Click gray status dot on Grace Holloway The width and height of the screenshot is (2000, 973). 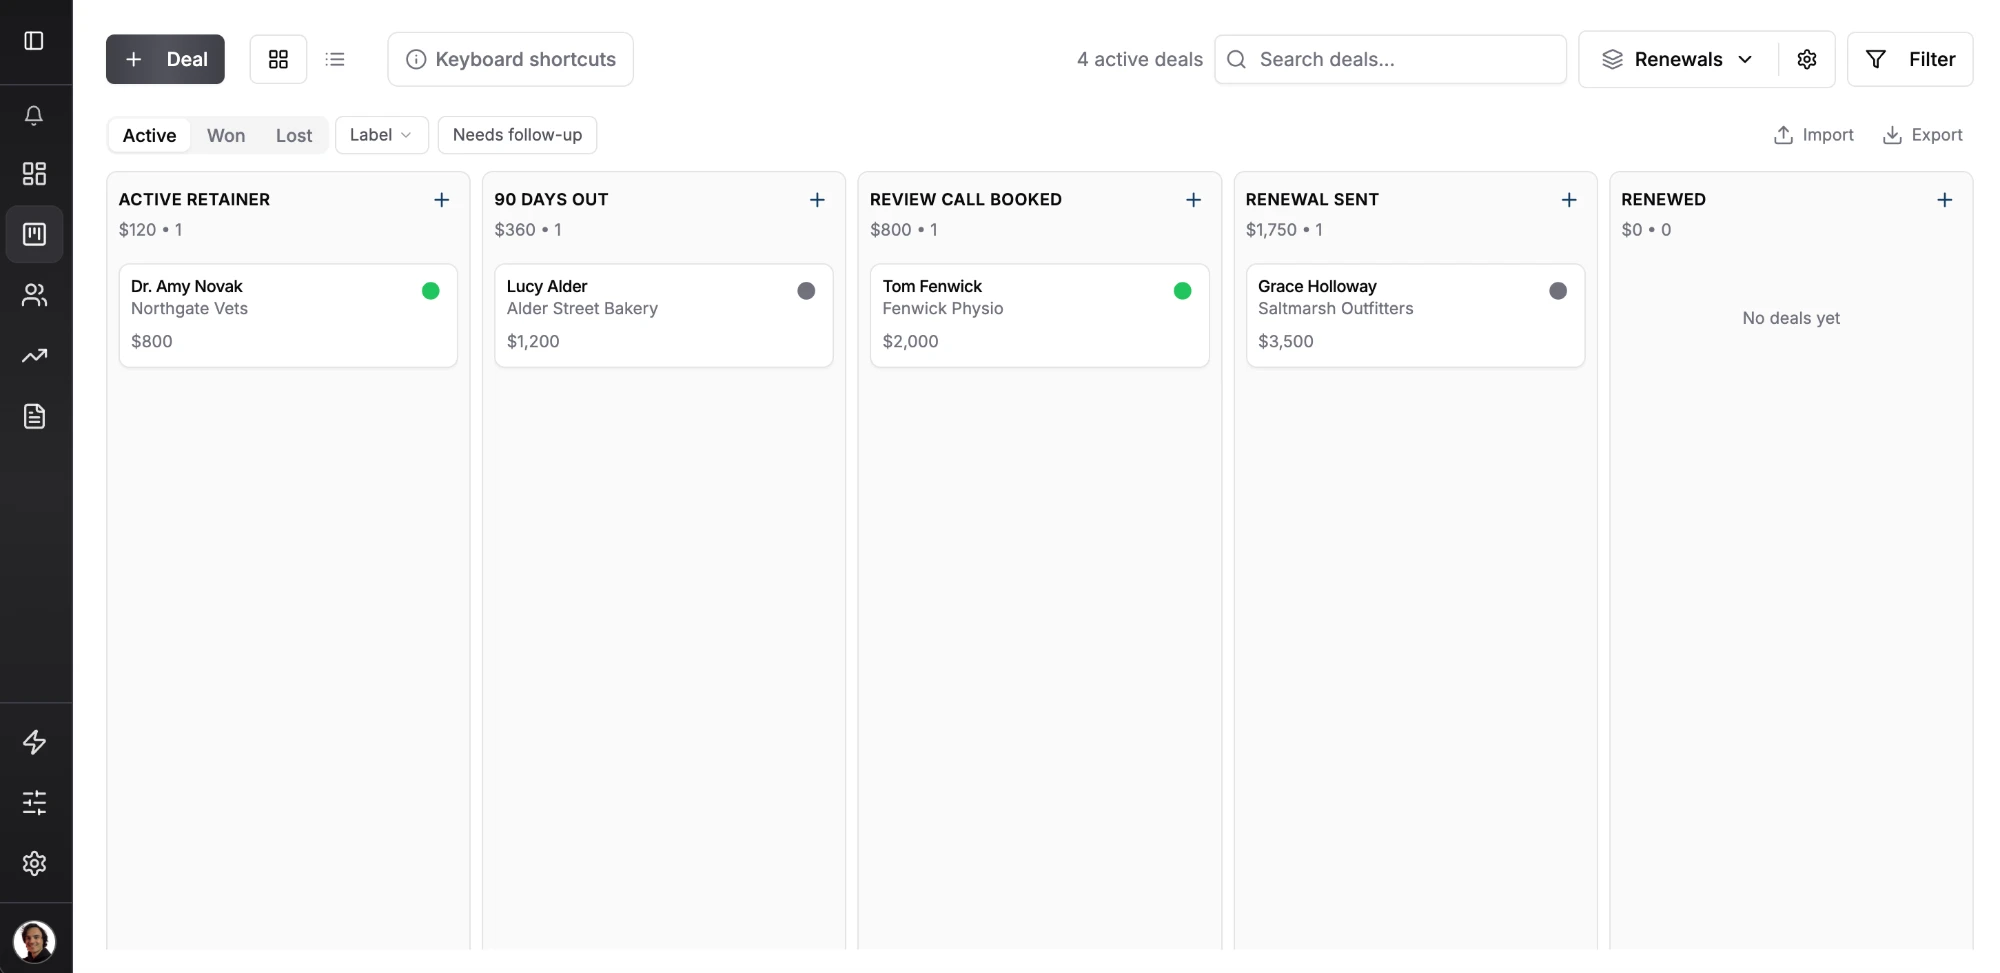(1558, 291)
